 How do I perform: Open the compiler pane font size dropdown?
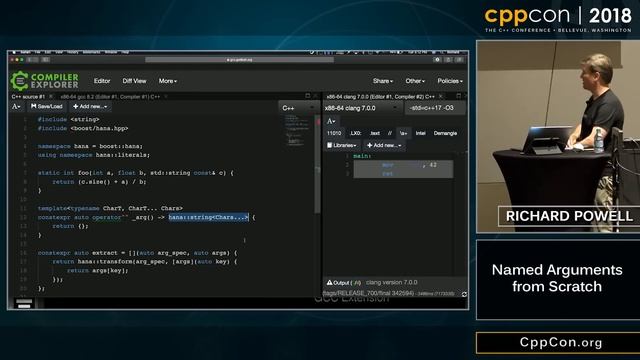[x=331, y=121]
